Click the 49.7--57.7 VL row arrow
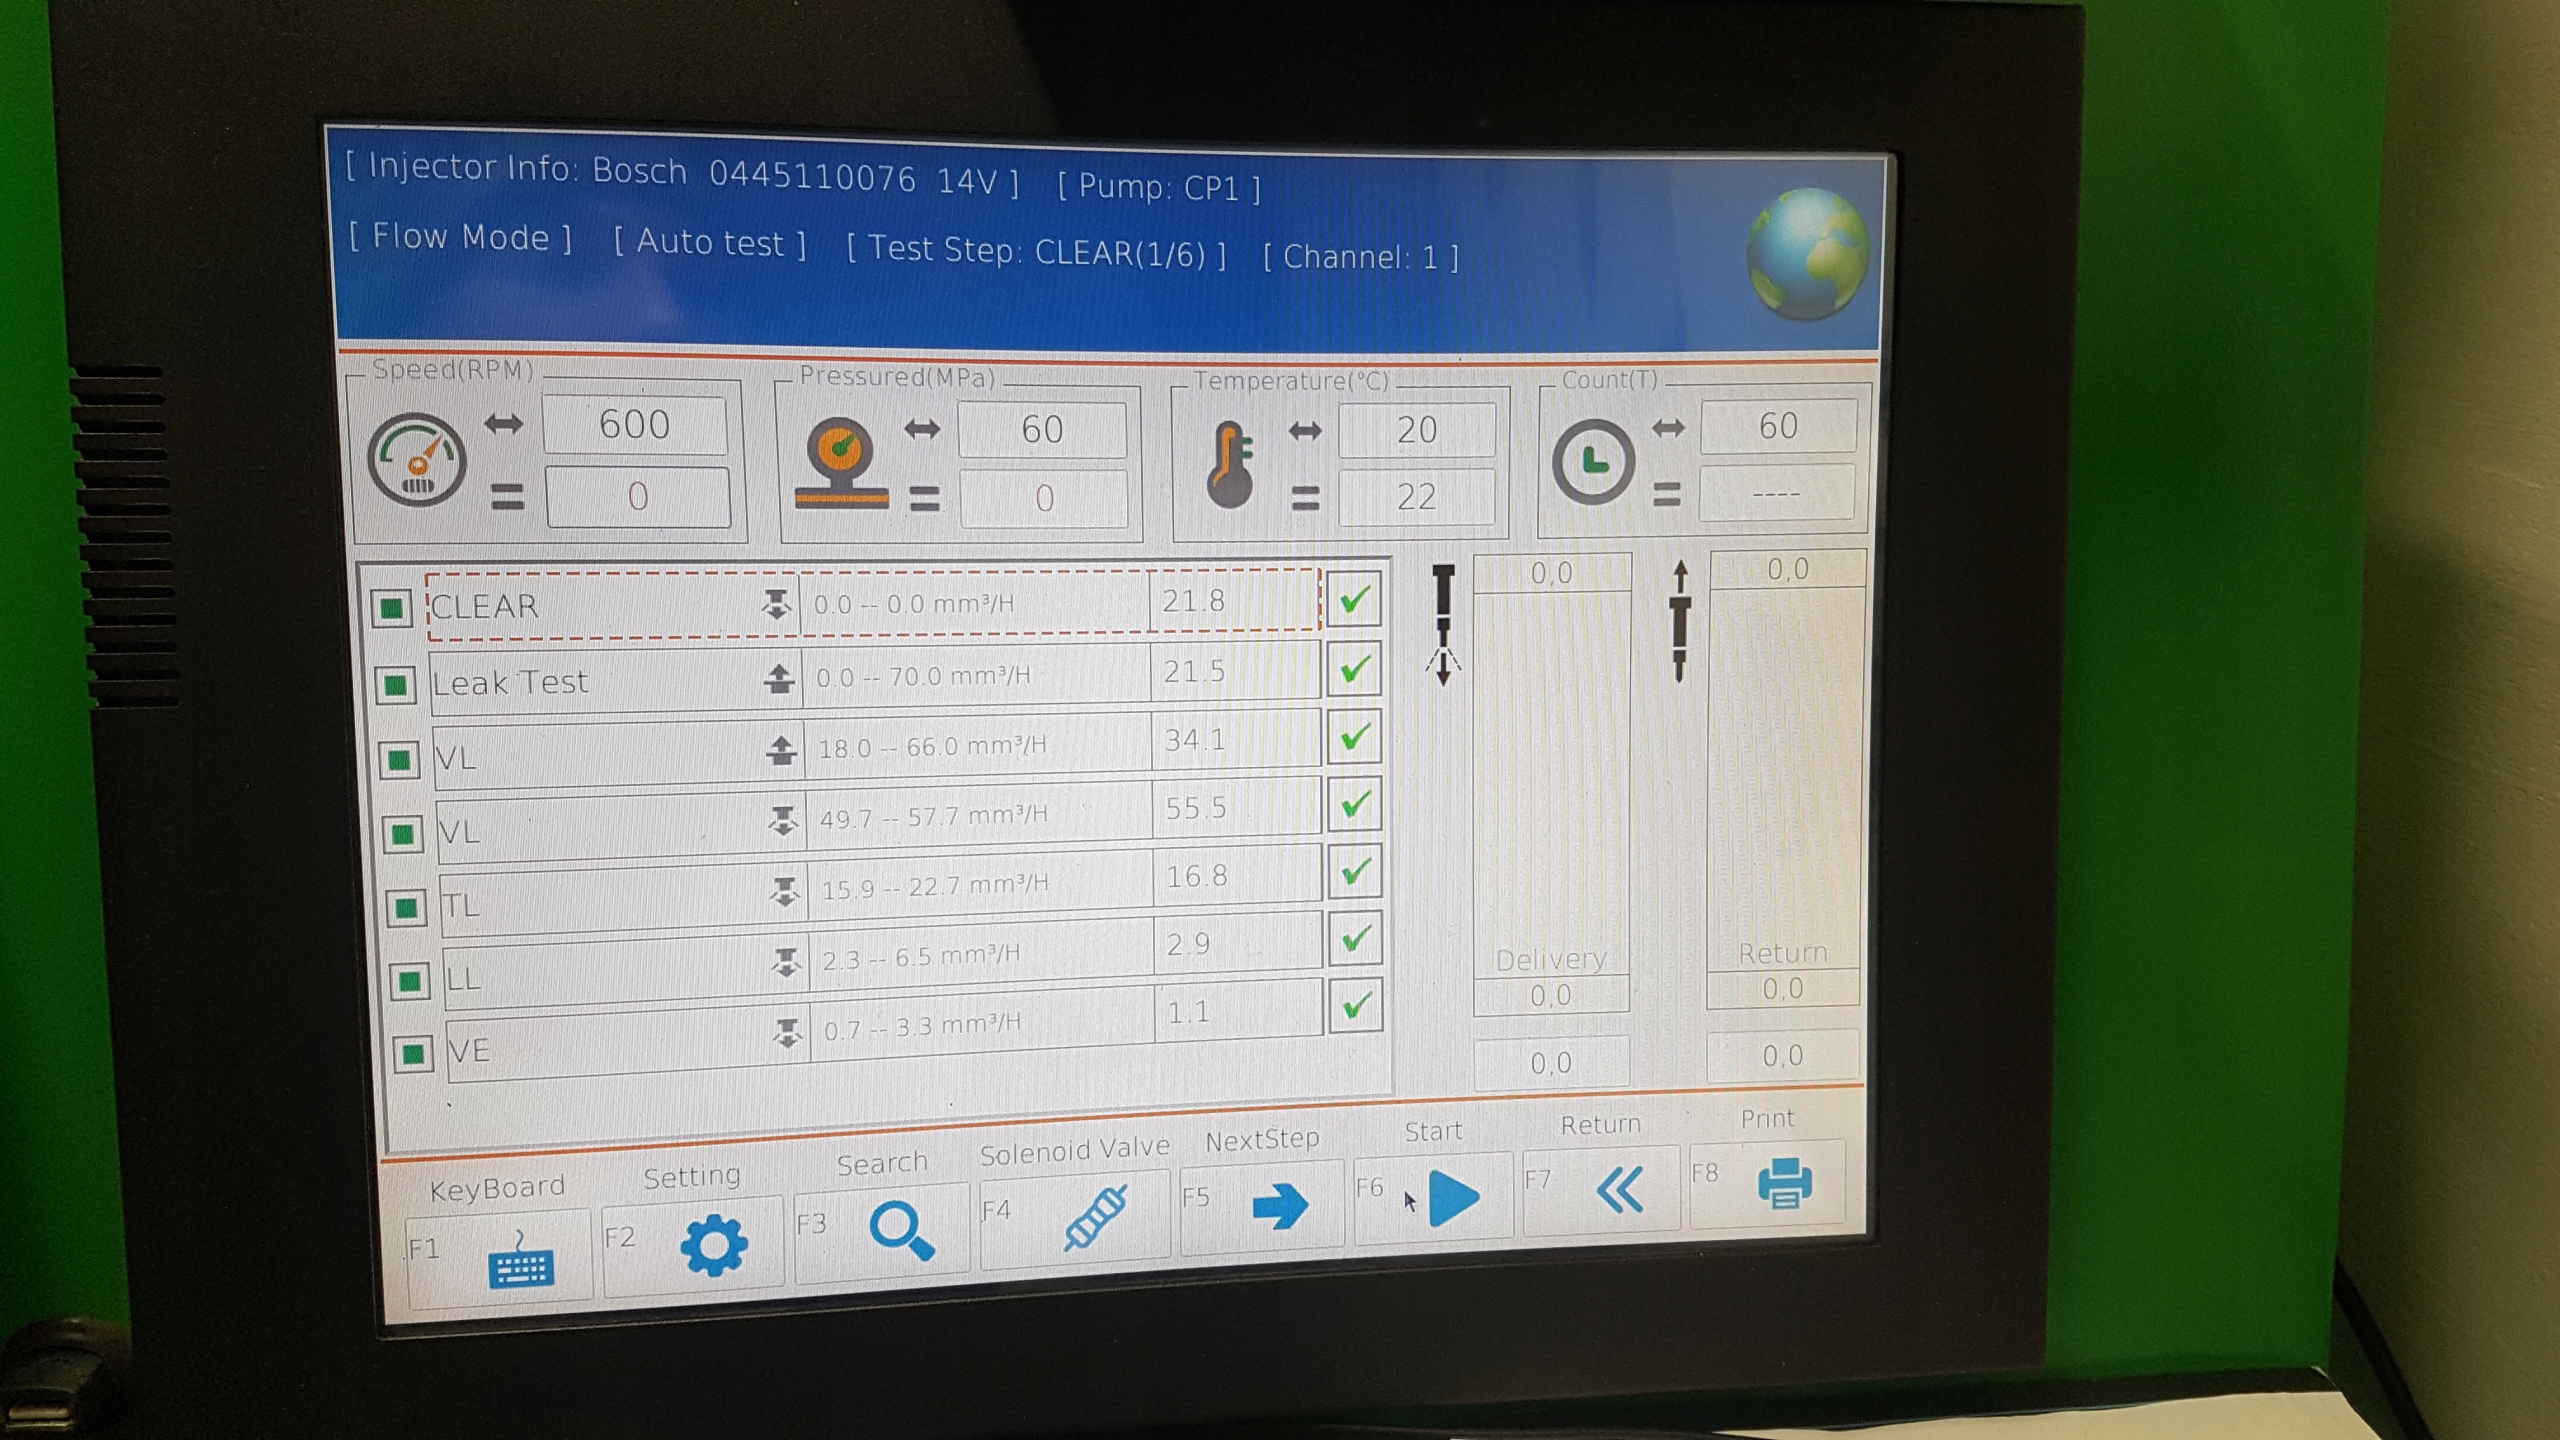 point(783,821)
